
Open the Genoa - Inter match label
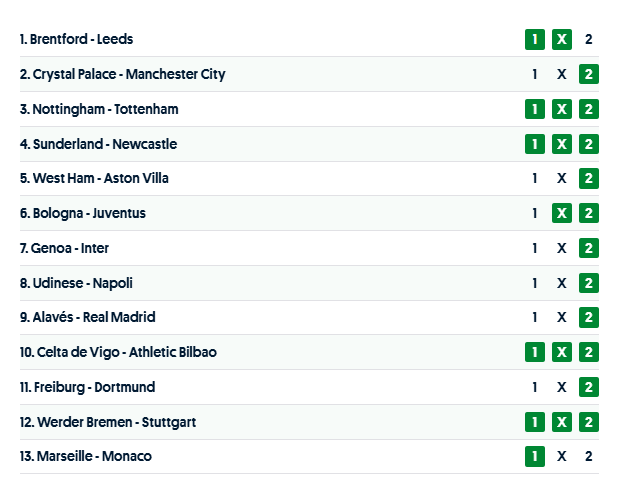pos(64,248)
